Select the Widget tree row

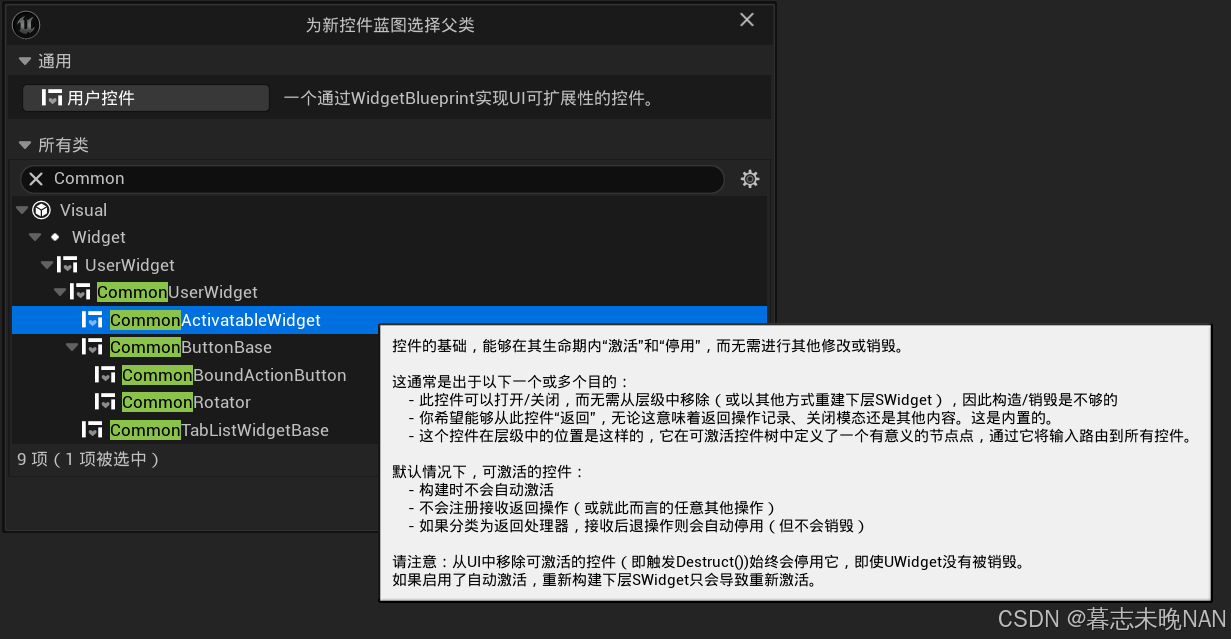(x=389, y=237)
